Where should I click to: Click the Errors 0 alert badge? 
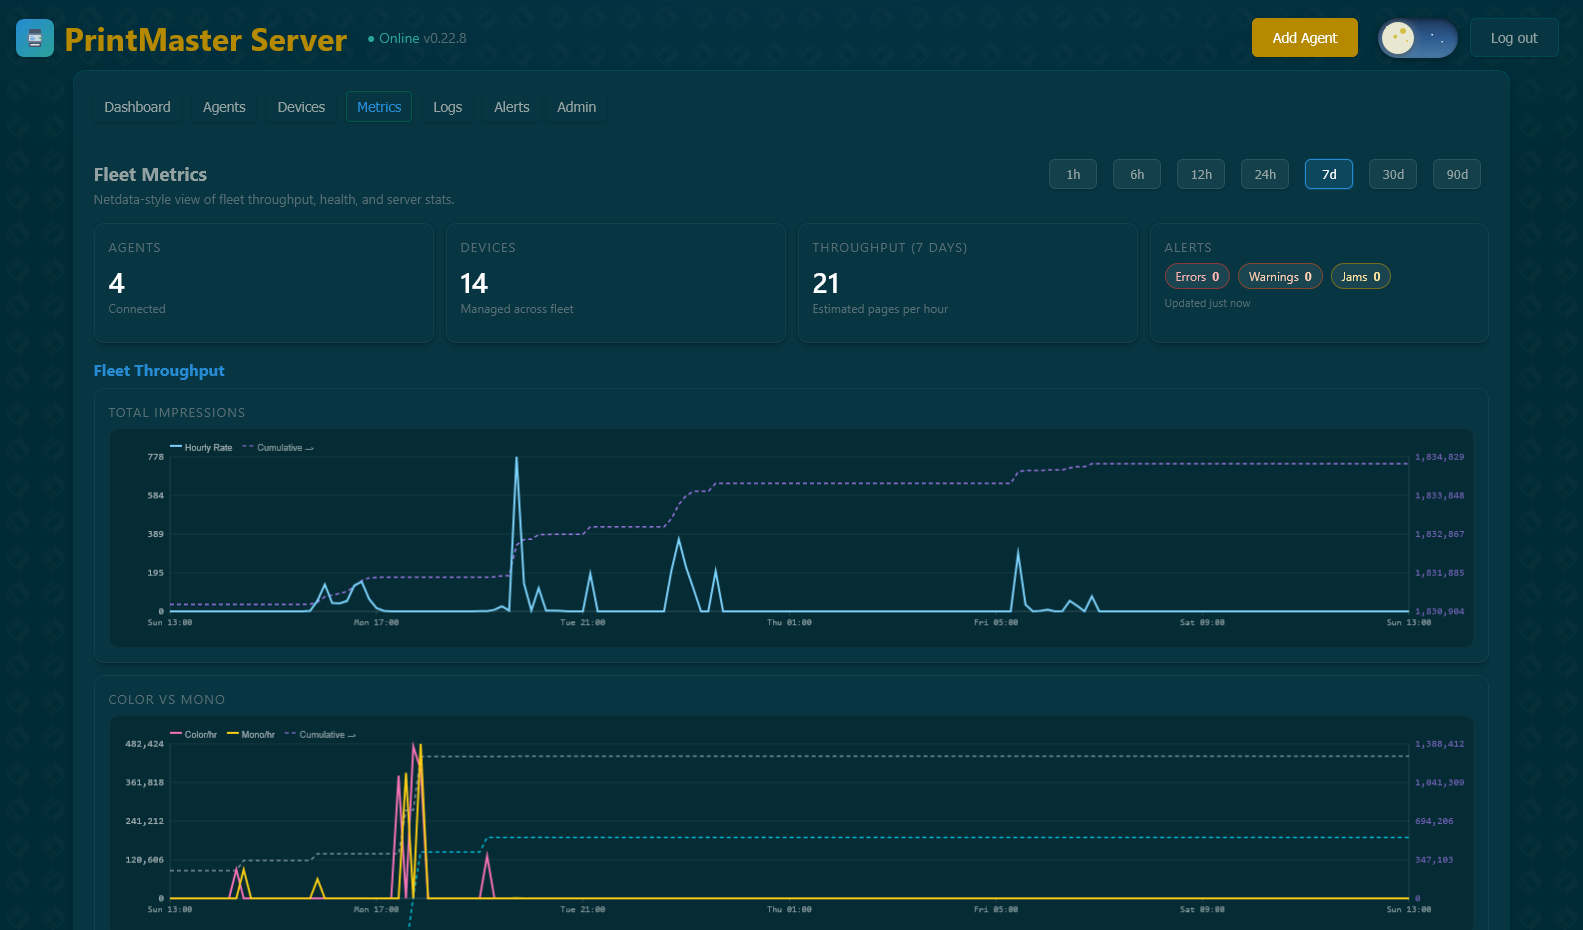pos(1197,277)
